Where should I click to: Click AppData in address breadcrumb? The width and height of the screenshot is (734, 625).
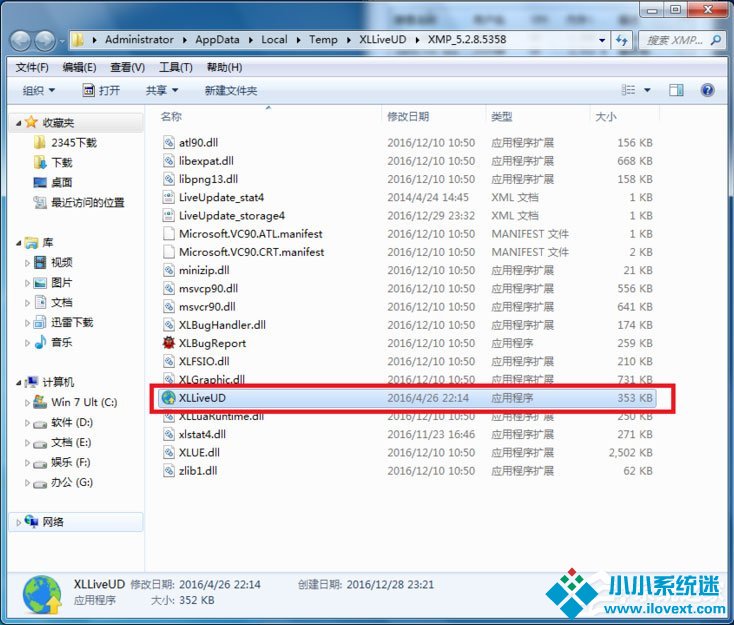tap(217, 40)
